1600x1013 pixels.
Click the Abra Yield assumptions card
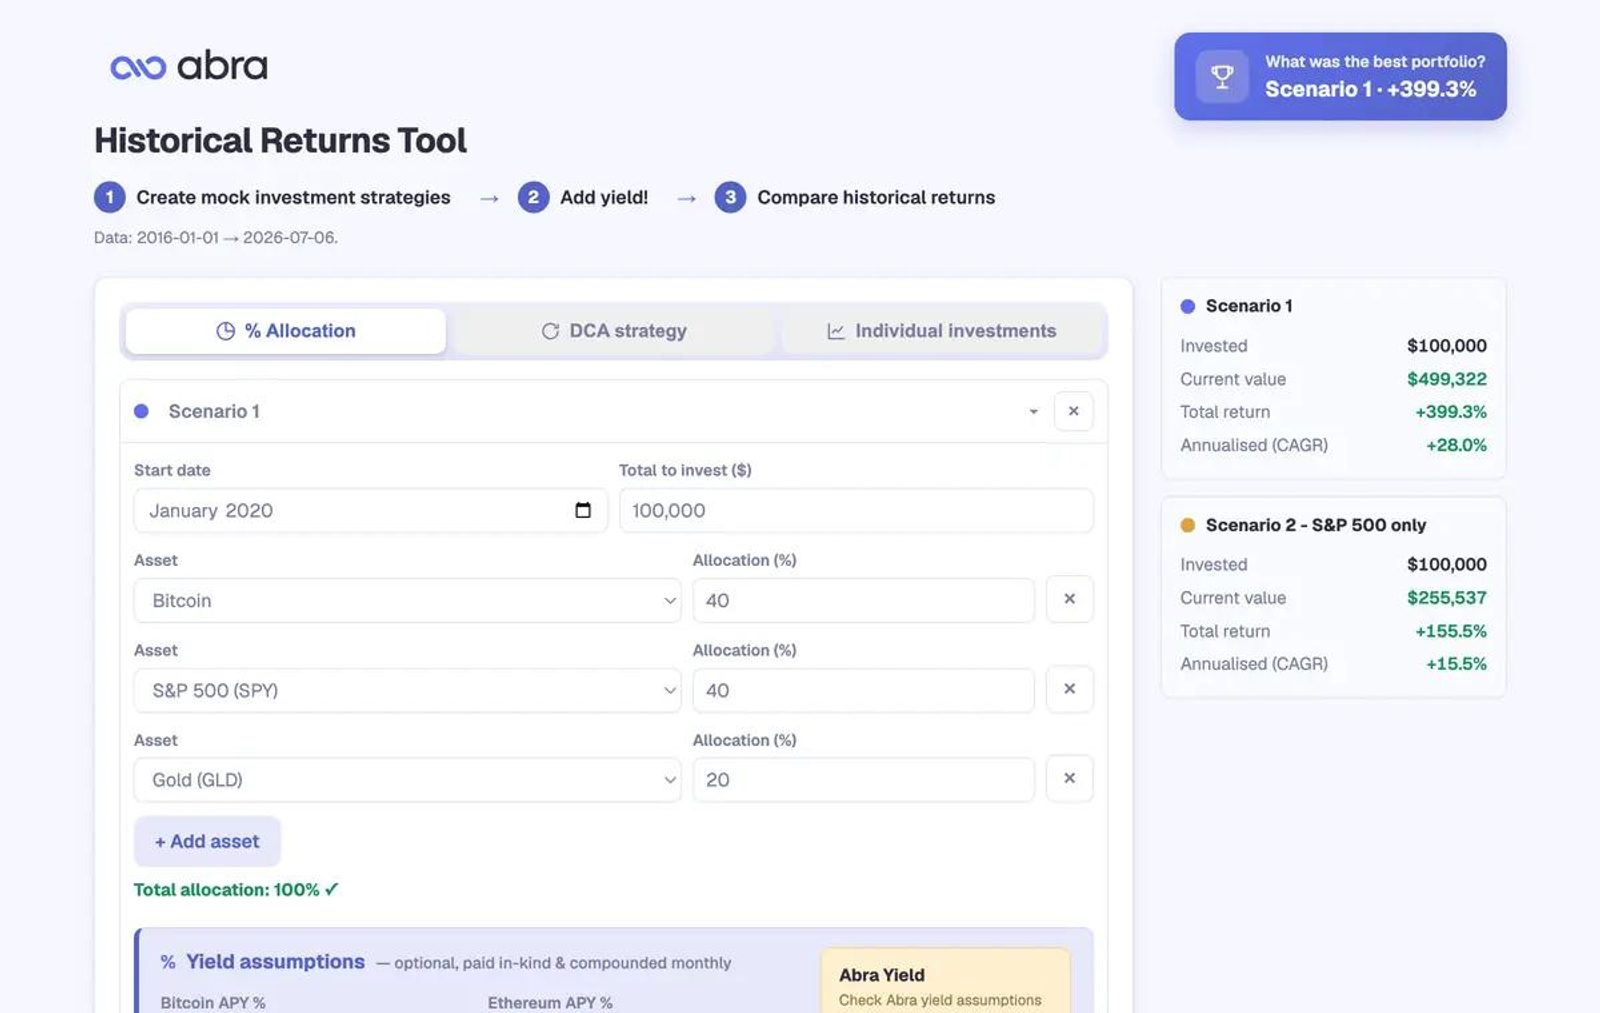(945, 980)
